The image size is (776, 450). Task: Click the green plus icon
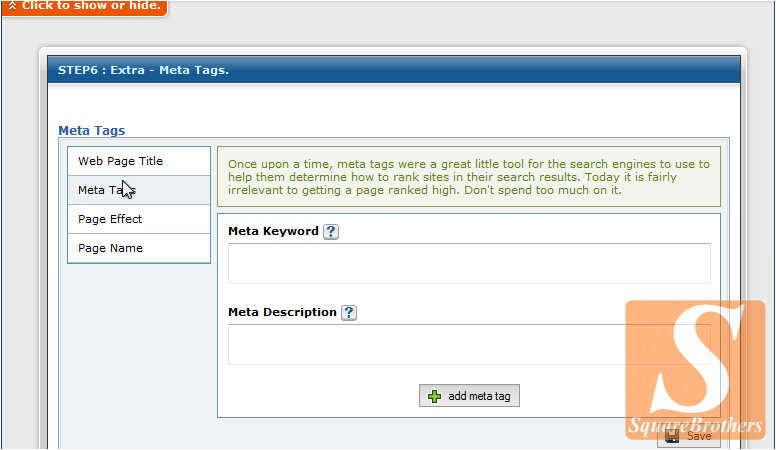click(x=434, y=396)
